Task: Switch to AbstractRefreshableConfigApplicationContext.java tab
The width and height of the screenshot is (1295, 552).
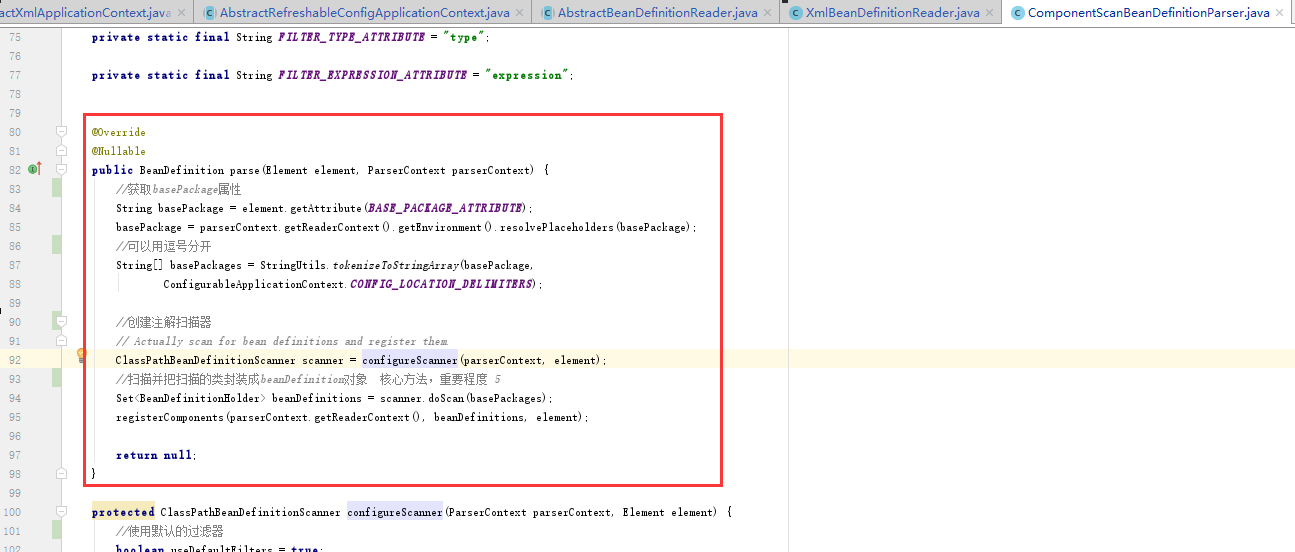Action: (361, 13)
